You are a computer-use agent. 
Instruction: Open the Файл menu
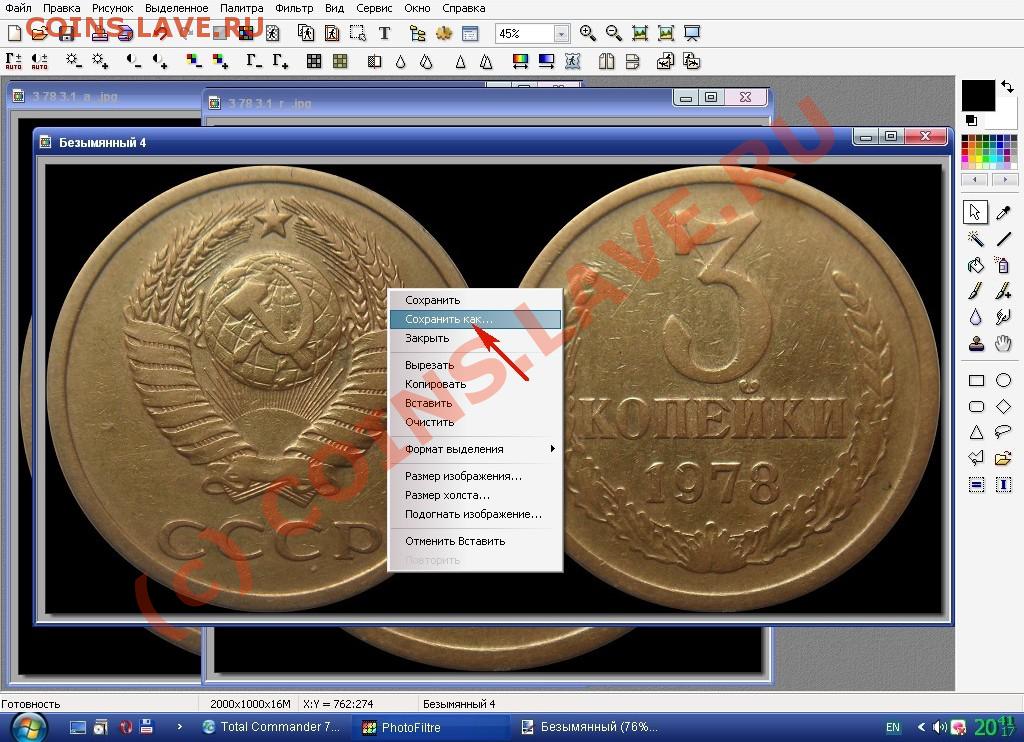coord(18,8)
